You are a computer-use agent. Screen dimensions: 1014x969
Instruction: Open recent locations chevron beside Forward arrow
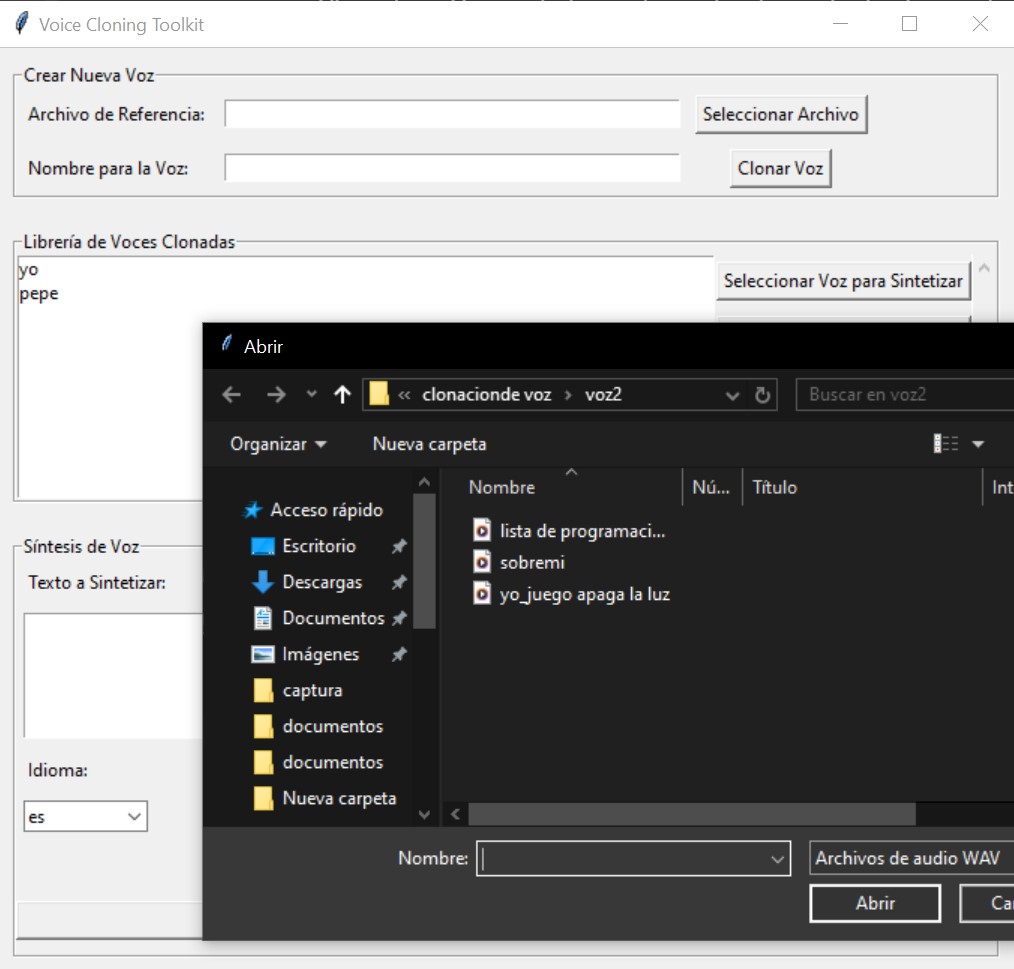[312, 393]
